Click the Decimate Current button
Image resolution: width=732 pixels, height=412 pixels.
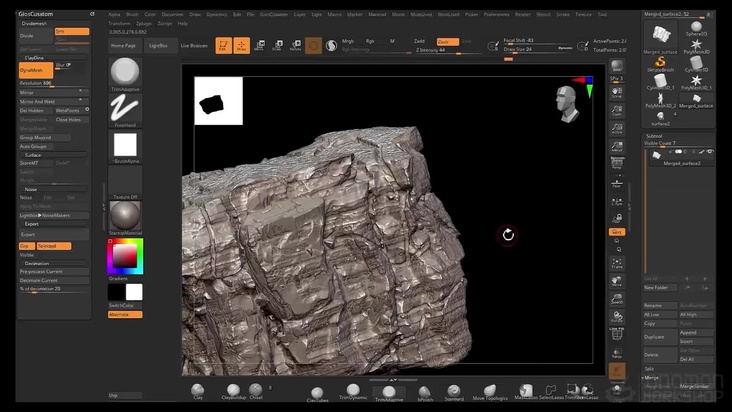(x=54, y=280)
